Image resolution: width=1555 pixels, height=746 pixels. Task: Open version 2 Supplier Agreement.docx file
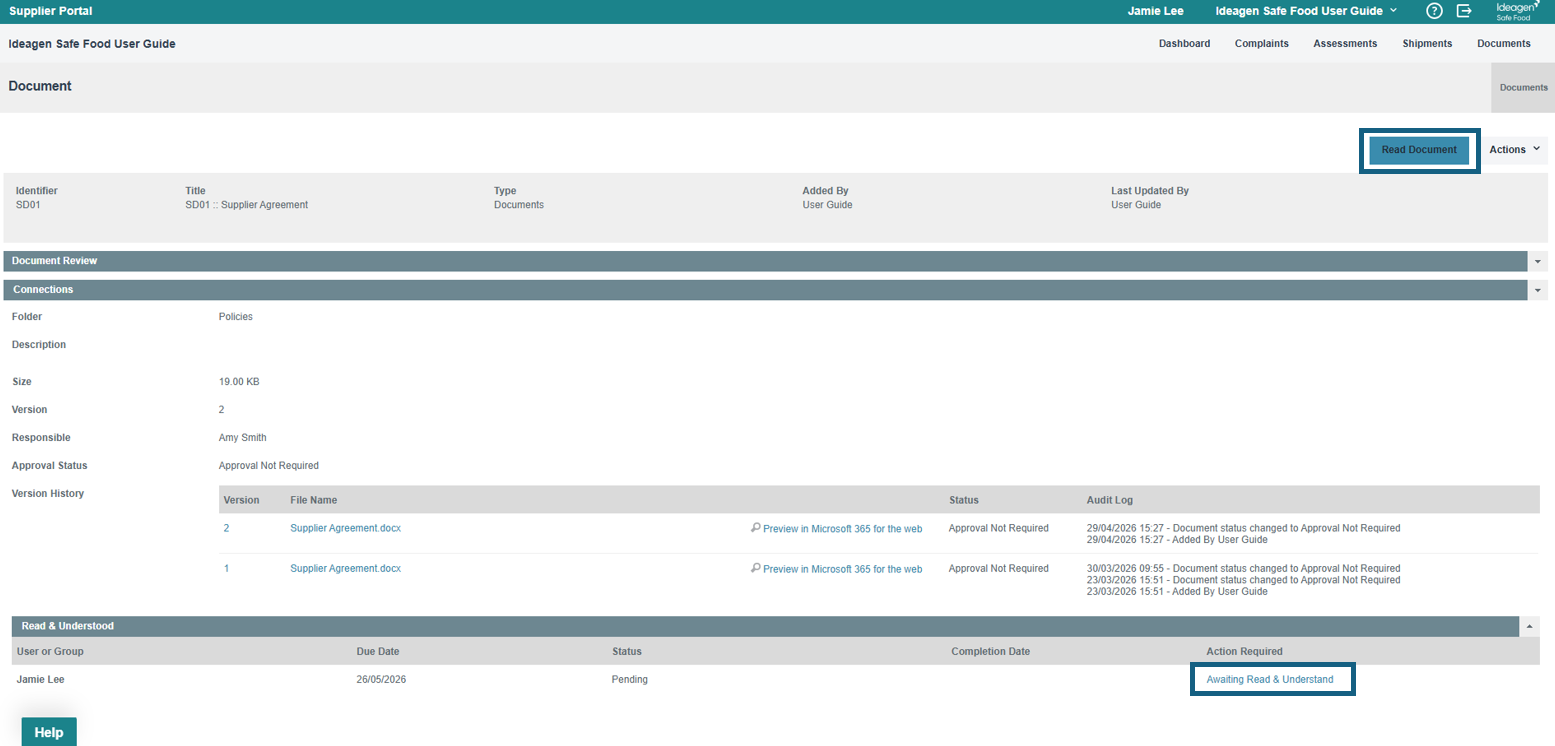coord(345,528)
